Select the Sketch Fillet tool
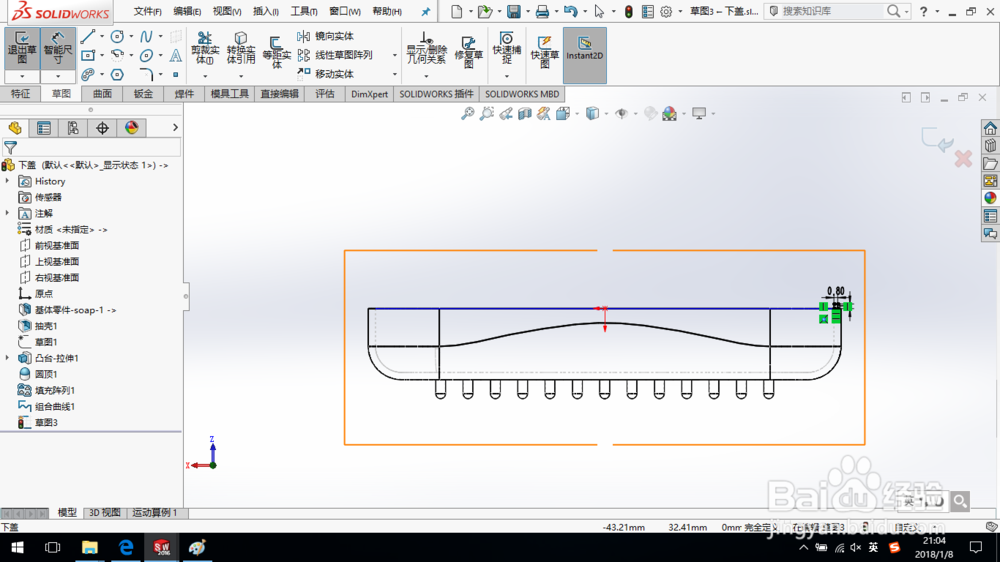This screenshot has height=562, width=1000. pos(146,75)
